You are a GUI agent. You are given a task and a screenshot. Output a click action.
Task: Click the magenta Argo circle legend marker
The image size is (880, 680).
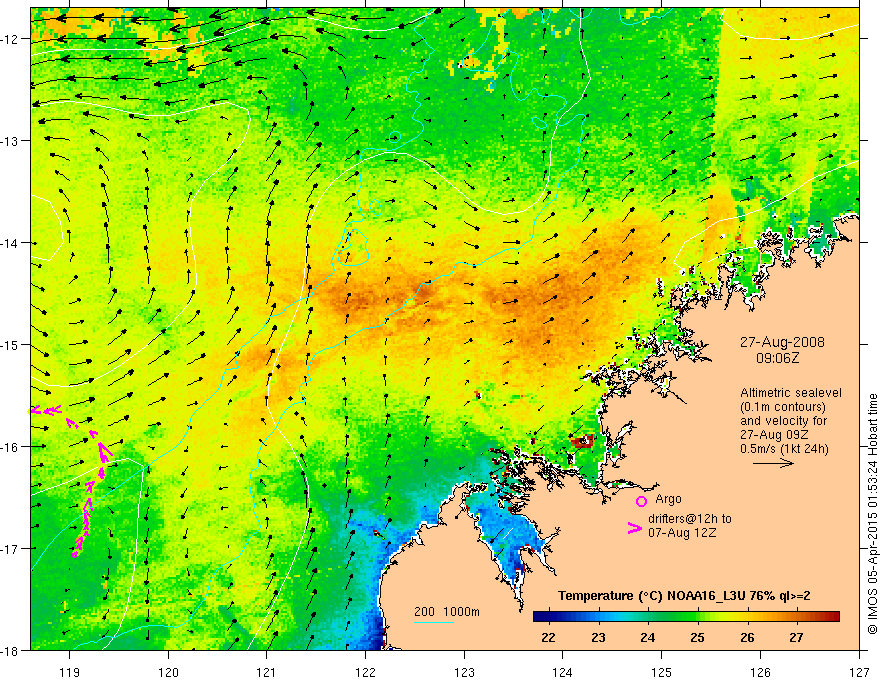[x=641, y=502]
